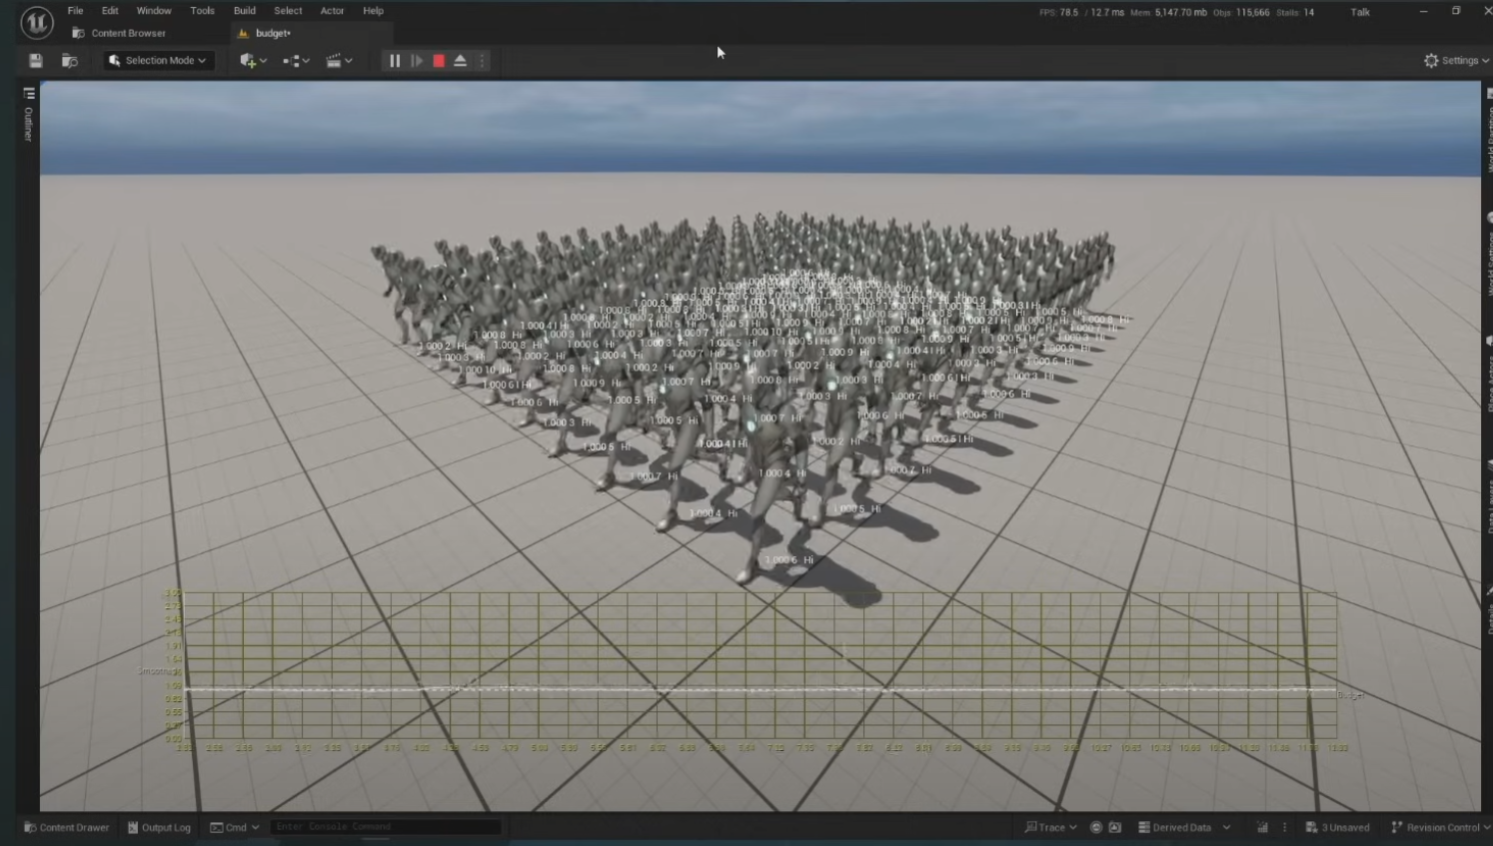This screenshot has width=1493, height=846.
Task: Open the Actor menu
Action: 332,11
